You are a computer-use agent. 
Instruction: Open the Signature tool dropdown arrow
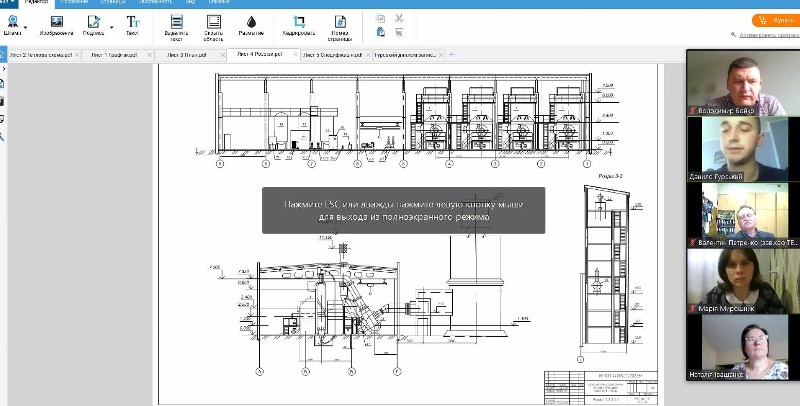coord(110,25)
